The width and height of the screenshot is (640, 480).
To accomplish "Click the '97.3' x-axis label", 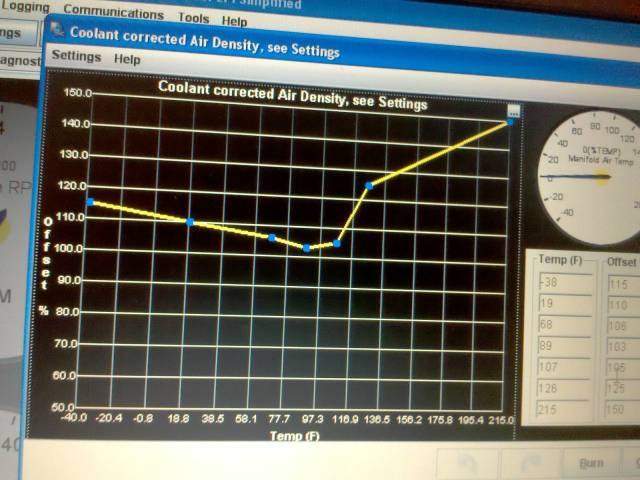I will (312, 419).
